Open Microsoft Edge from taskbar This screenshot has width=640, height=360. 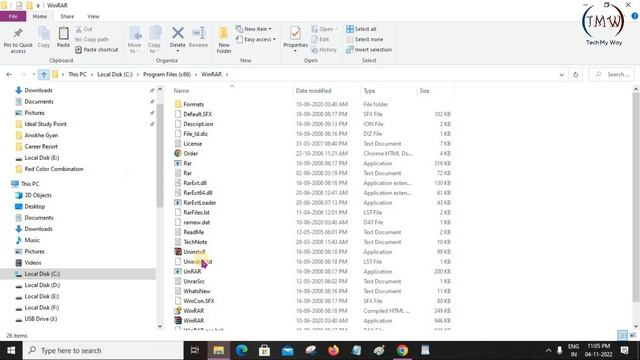pos(242,350)
